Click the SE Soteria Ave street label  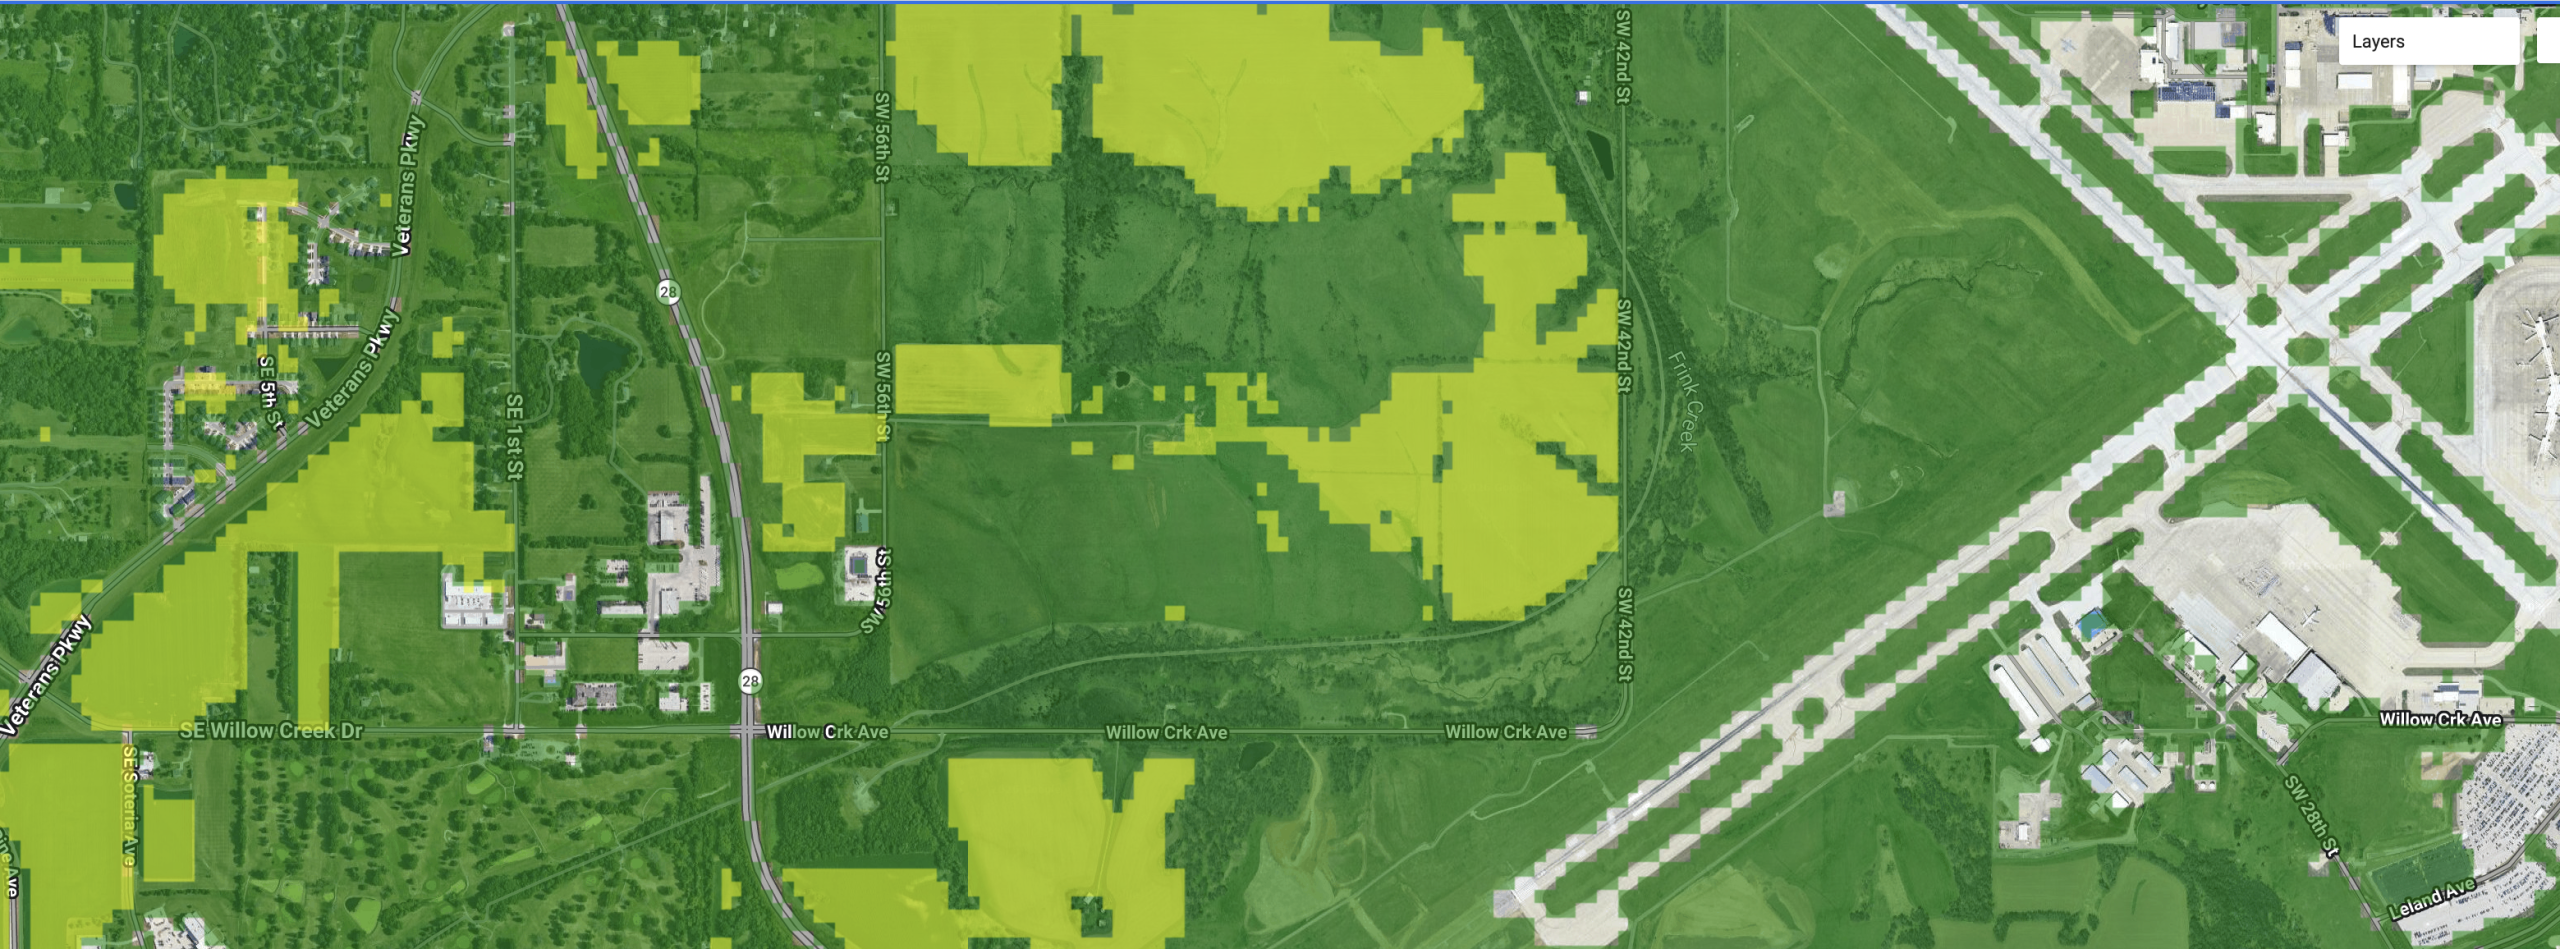pyautogui.click(x=129, y=805)
